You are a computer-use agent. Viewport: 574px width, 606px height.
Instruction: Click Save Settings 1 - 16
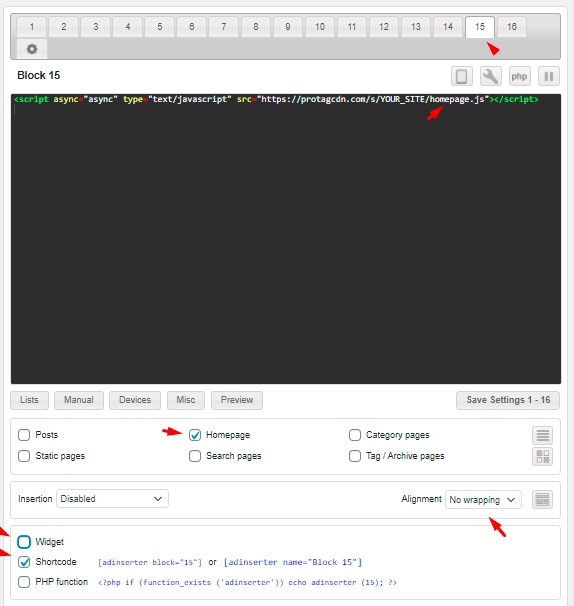point(508,400)
